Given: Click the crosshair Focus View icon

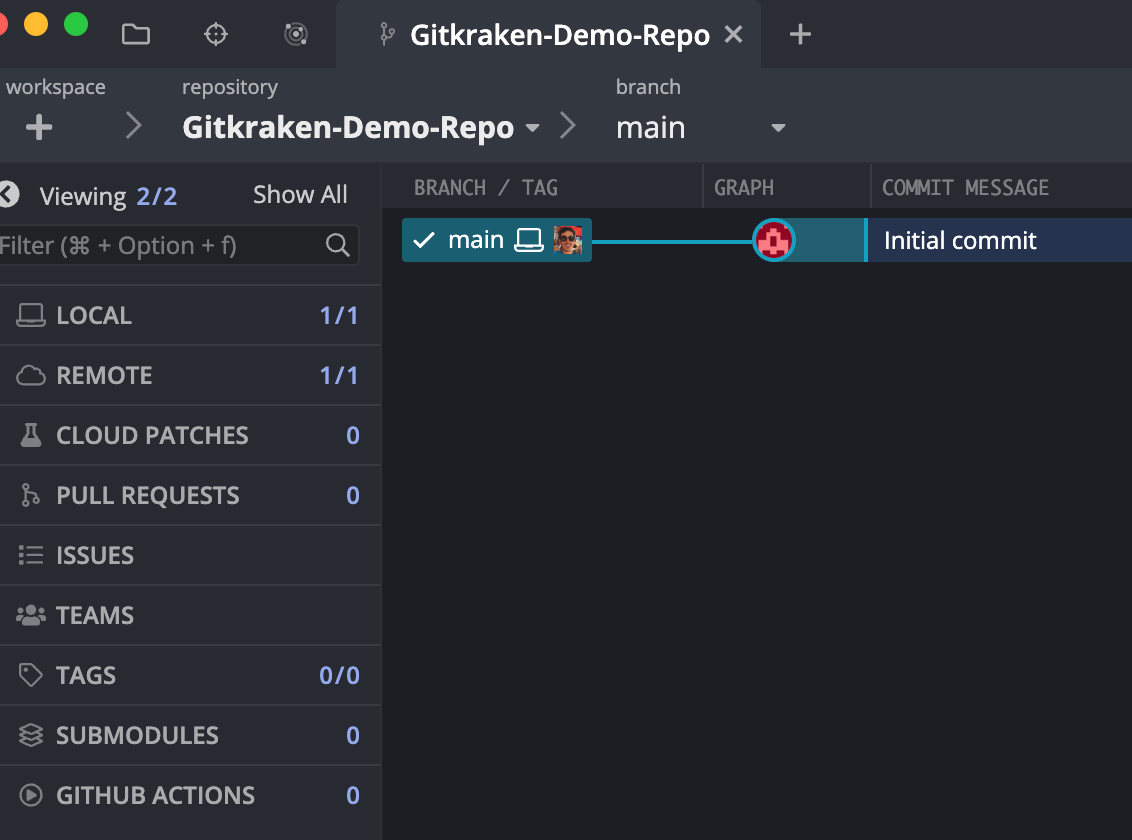Looking at the screenshot, I should [216, 34].
